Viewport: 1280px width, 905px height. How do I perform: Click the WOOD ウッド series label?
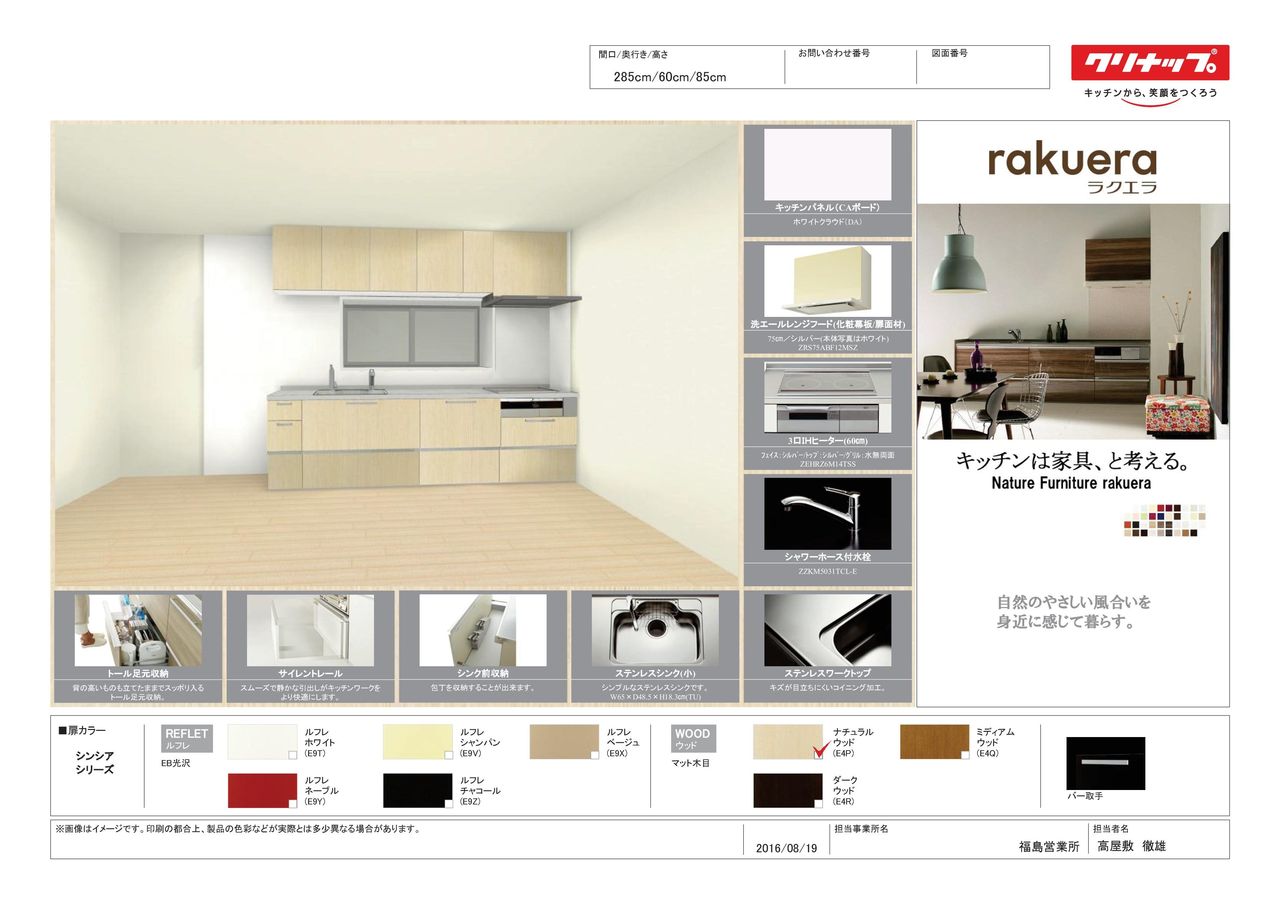[x=692, y=739]
